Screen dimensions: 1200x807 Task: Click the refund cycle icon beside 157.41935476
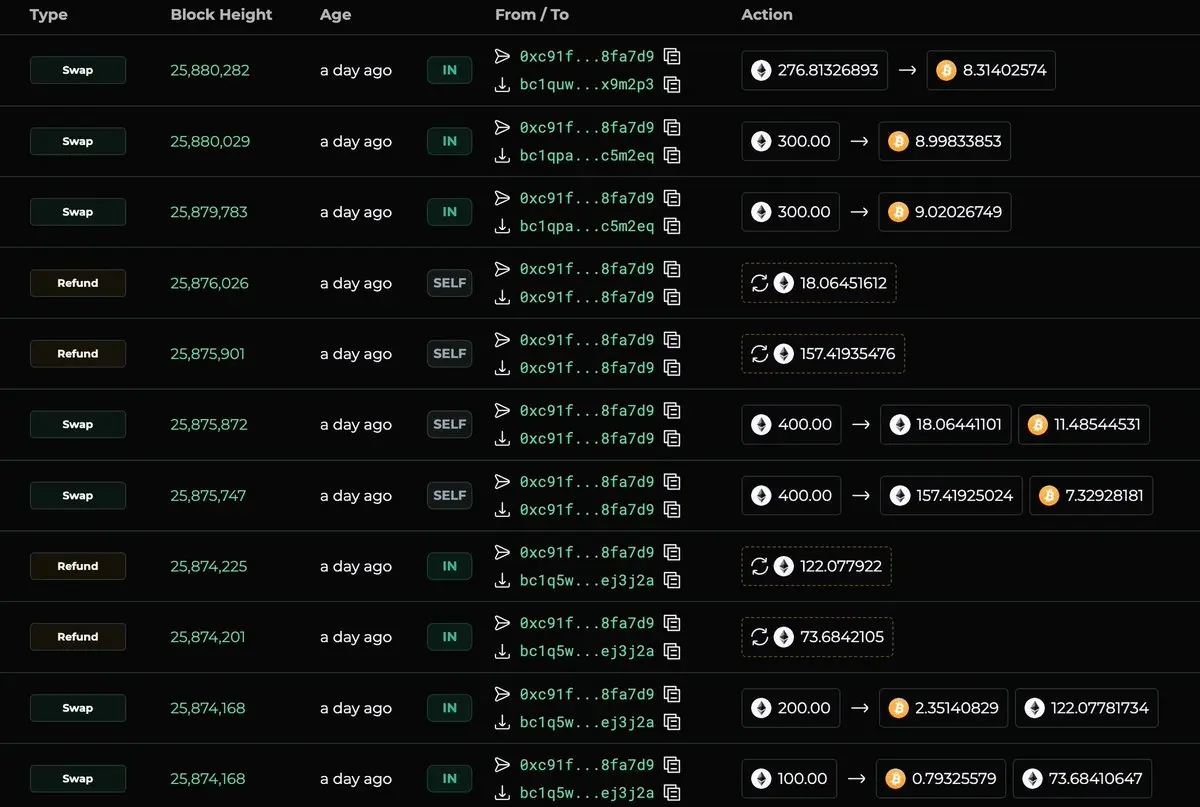pyautogui.click(x=759, y=354)
